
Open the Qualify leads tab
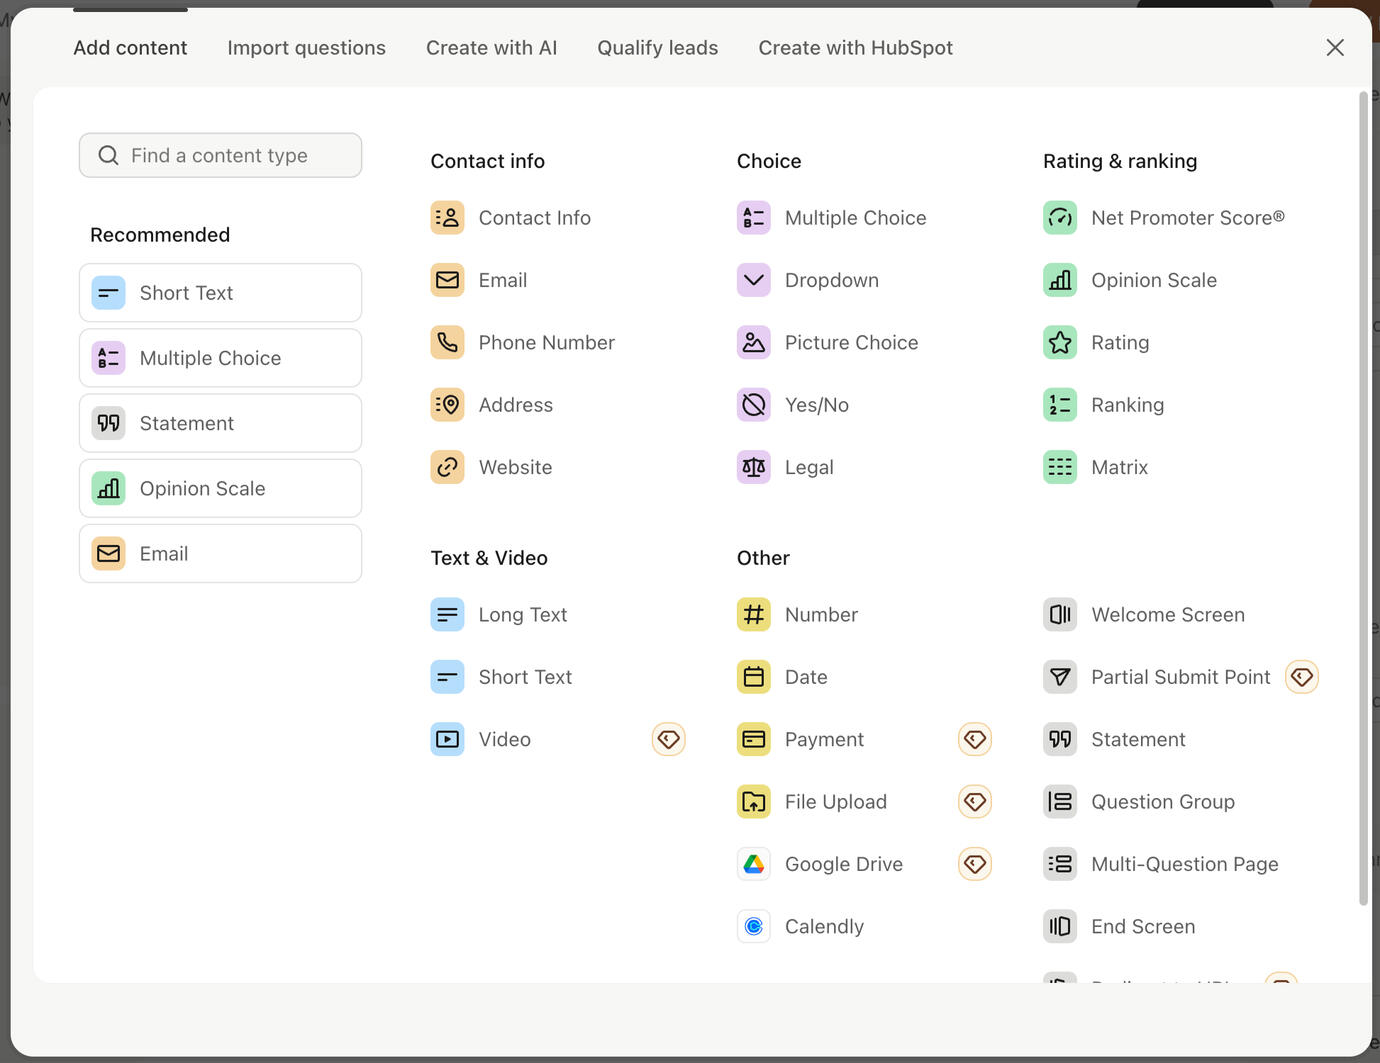(x=657, y=48)
